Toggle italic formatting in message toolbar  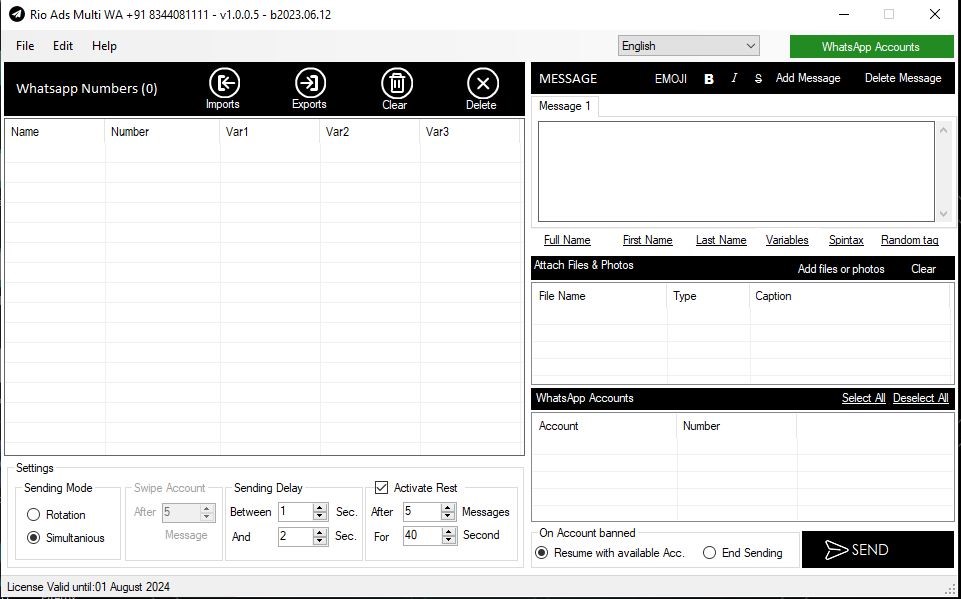click(x=734, y=78)
